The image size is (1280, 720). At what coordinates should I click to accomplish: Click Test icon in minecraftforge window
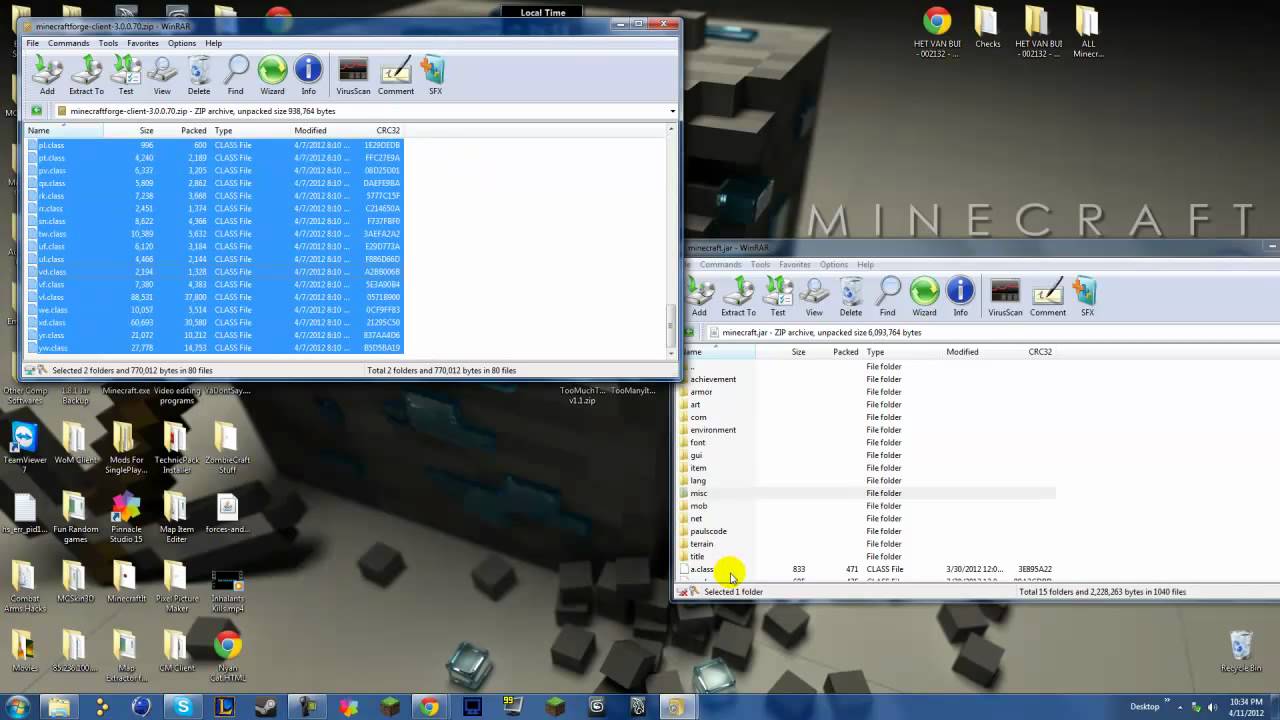point(126,75)
